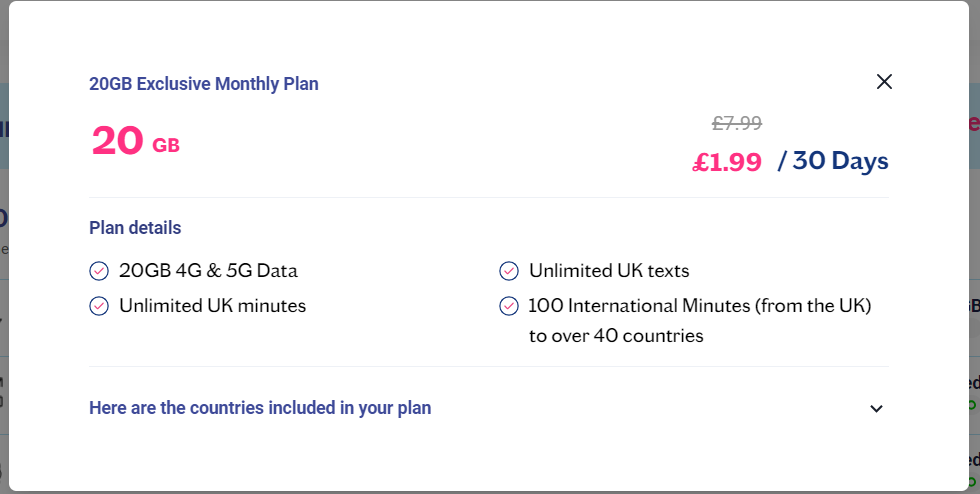
Task: Click the checkmark icon beside 100 International Minutes
Action: (x=509, y=306)
